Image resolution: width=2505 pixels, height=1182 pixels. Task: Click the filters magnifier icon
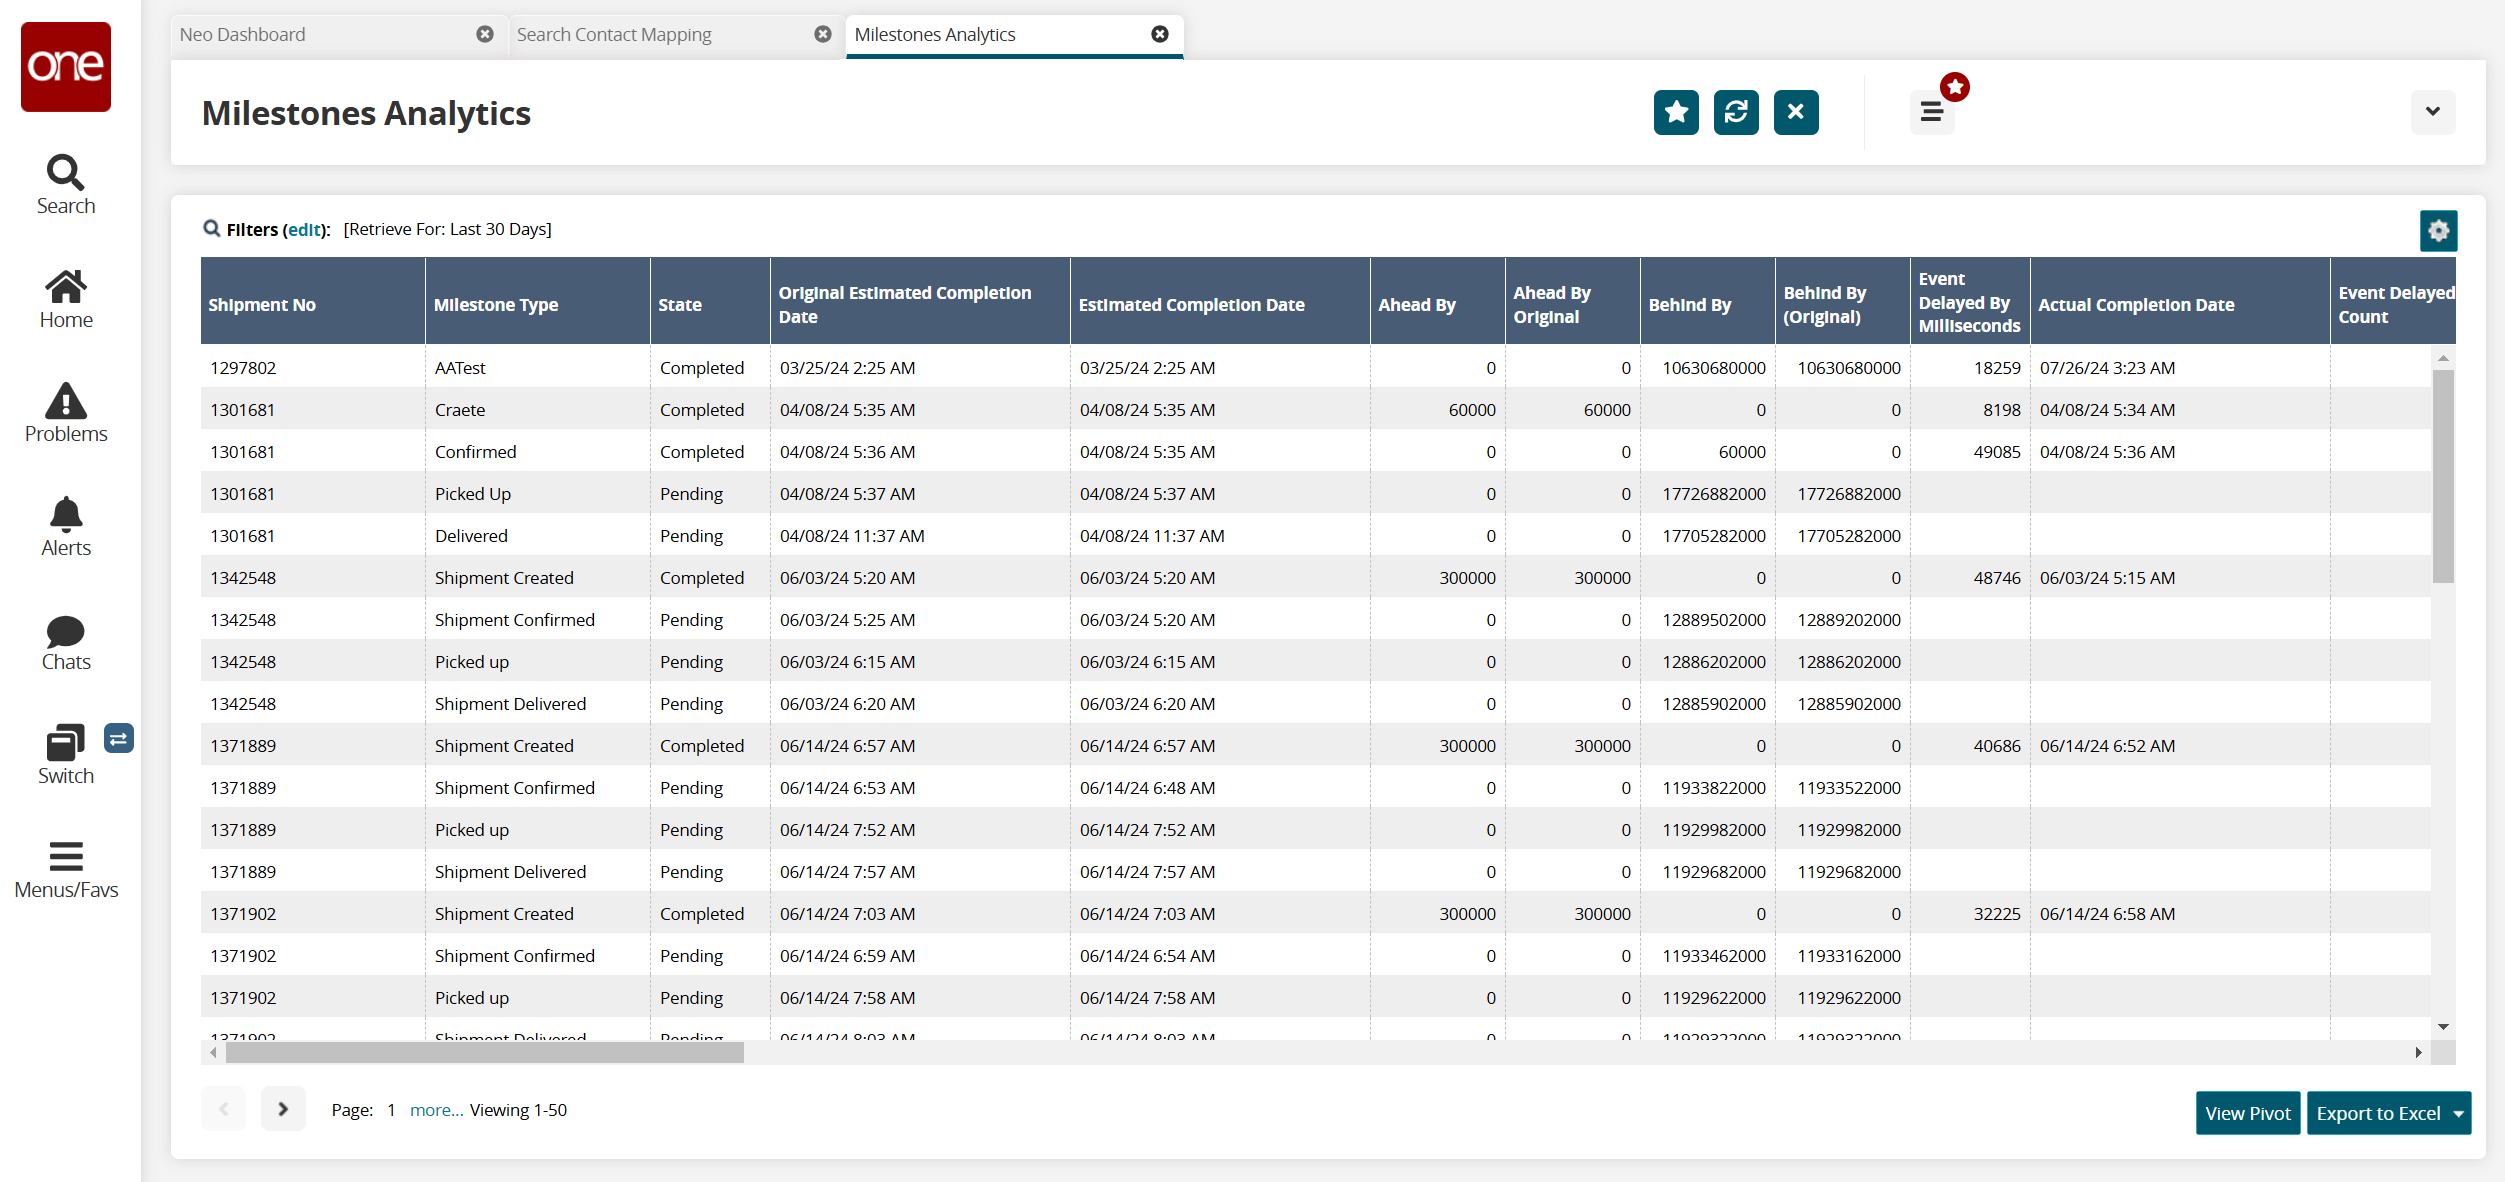tap(212, 228)
